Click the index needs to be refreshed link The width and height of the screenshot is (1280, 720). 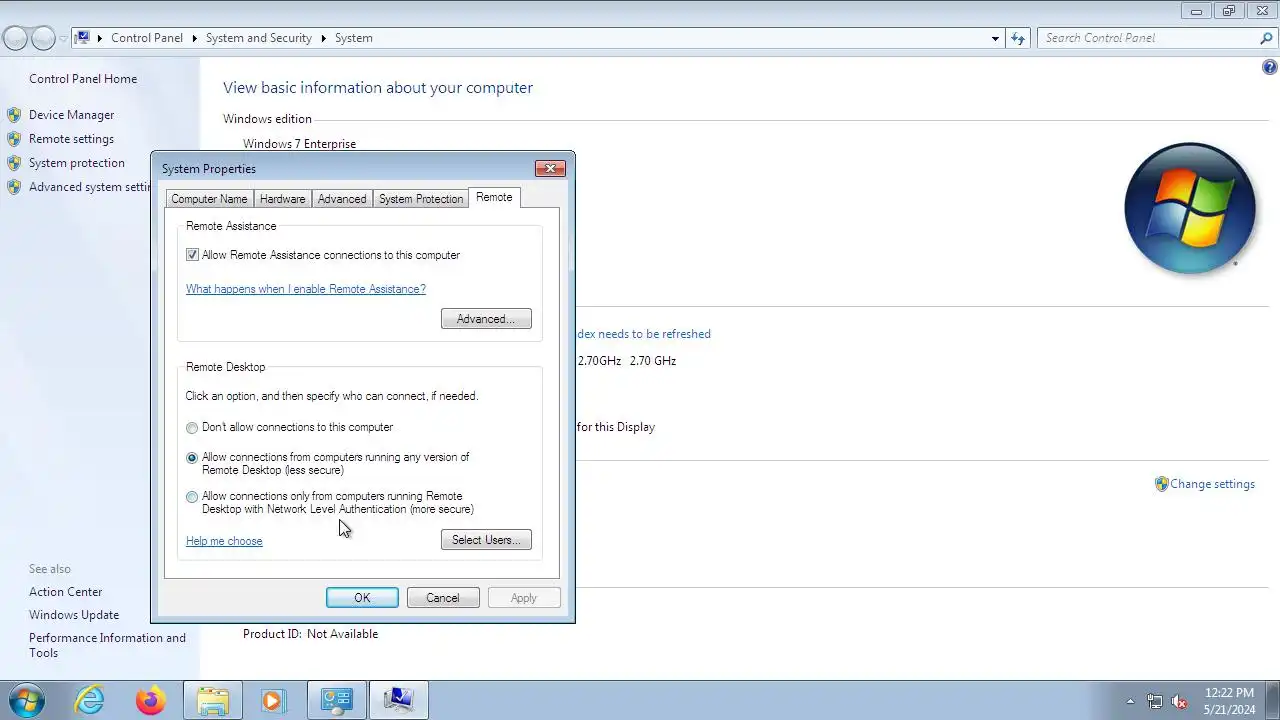[x=644, y=334]
